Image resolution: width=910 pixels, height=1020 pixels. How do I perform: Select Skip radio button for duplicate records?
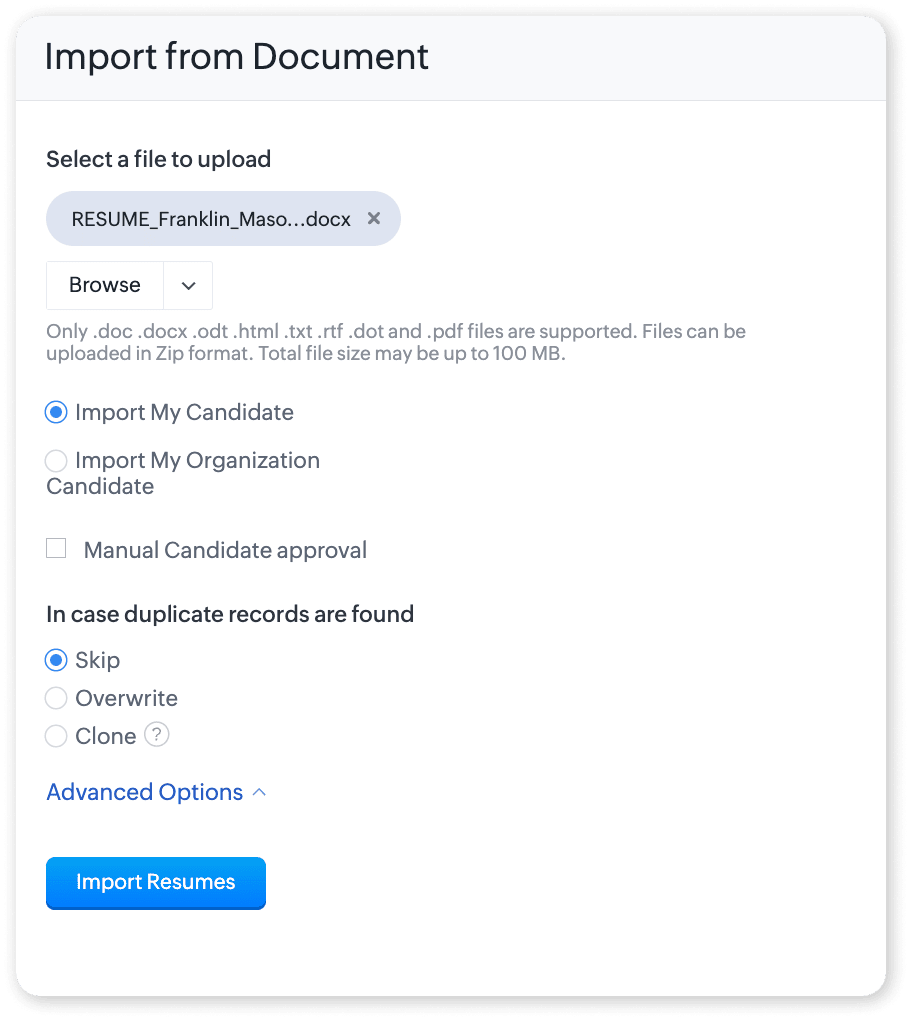56,660
